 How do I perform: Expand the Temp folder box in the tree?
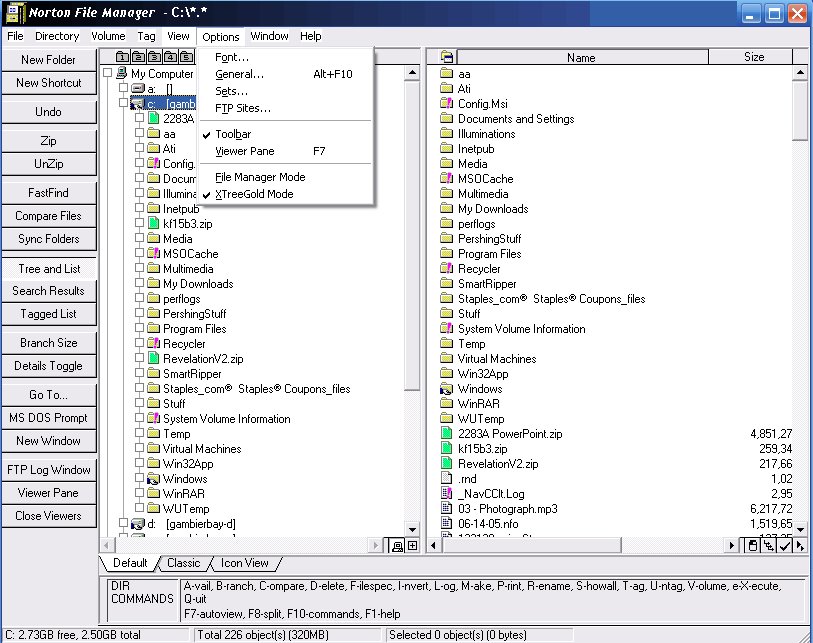click(139, 433)
